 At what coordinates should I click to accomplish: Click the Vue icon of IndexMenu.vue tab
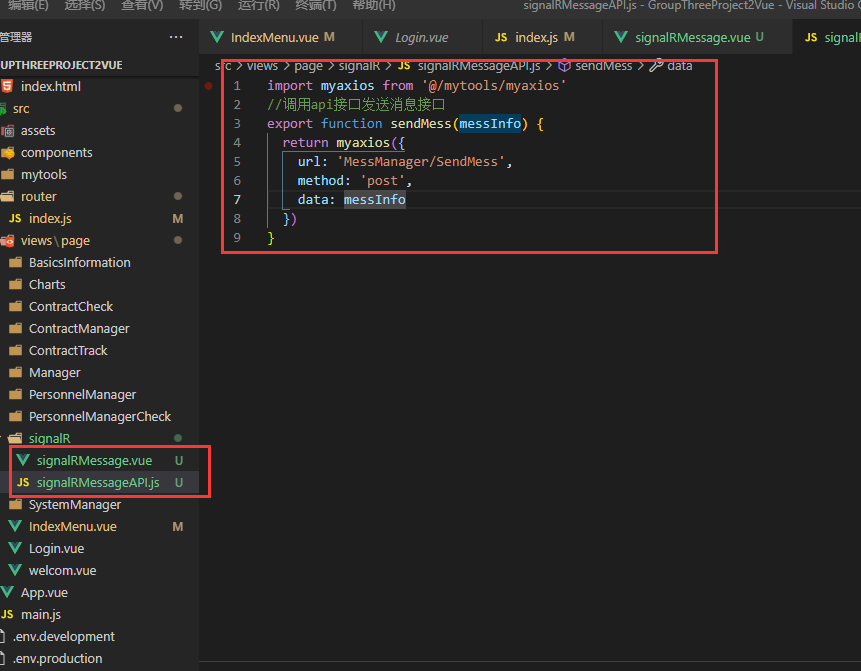coord(215,37)
